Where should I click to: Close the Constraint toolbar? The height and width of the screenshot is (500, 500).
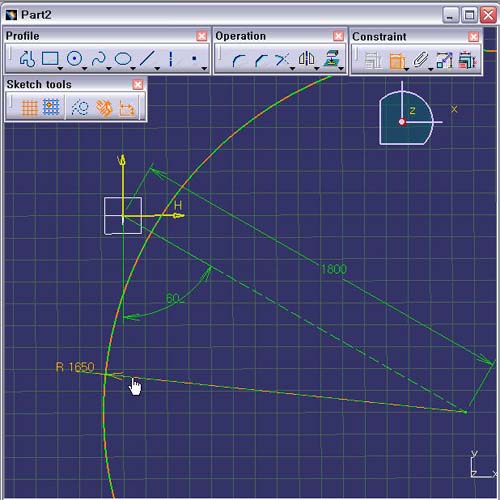click(x=473, y=37)
